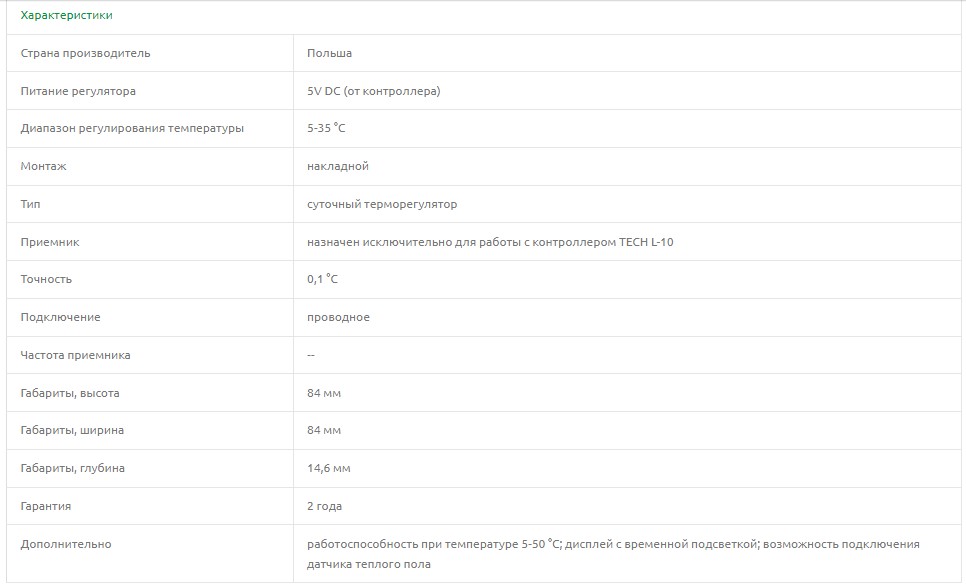Select the накладной value text
The height and width of the screenshot is (588, 966).
pos(338,166)
